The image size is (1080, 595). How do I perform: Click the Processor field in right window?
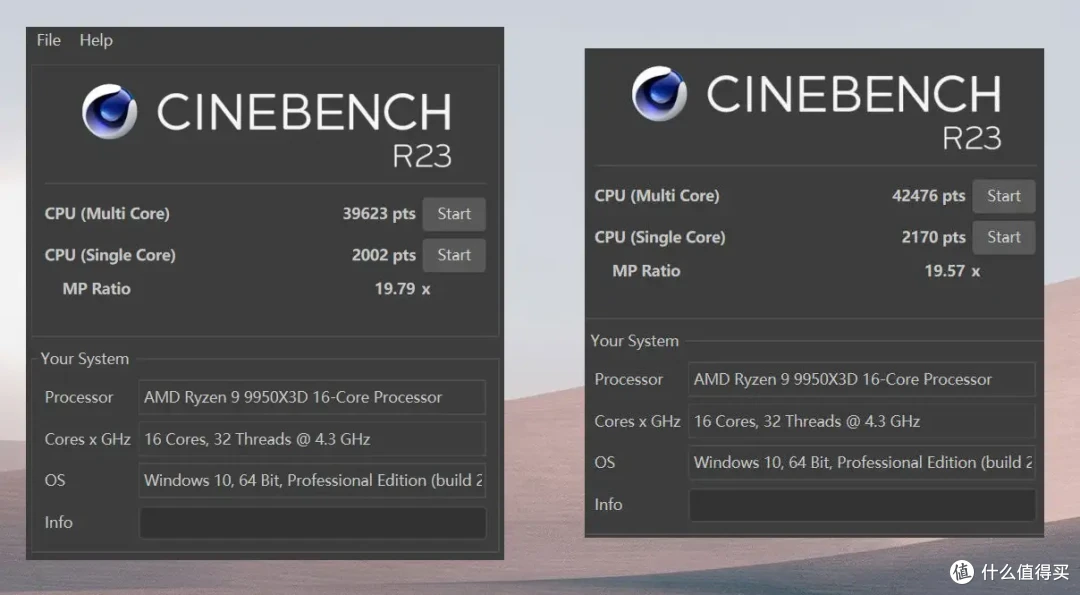coord(862,379)
